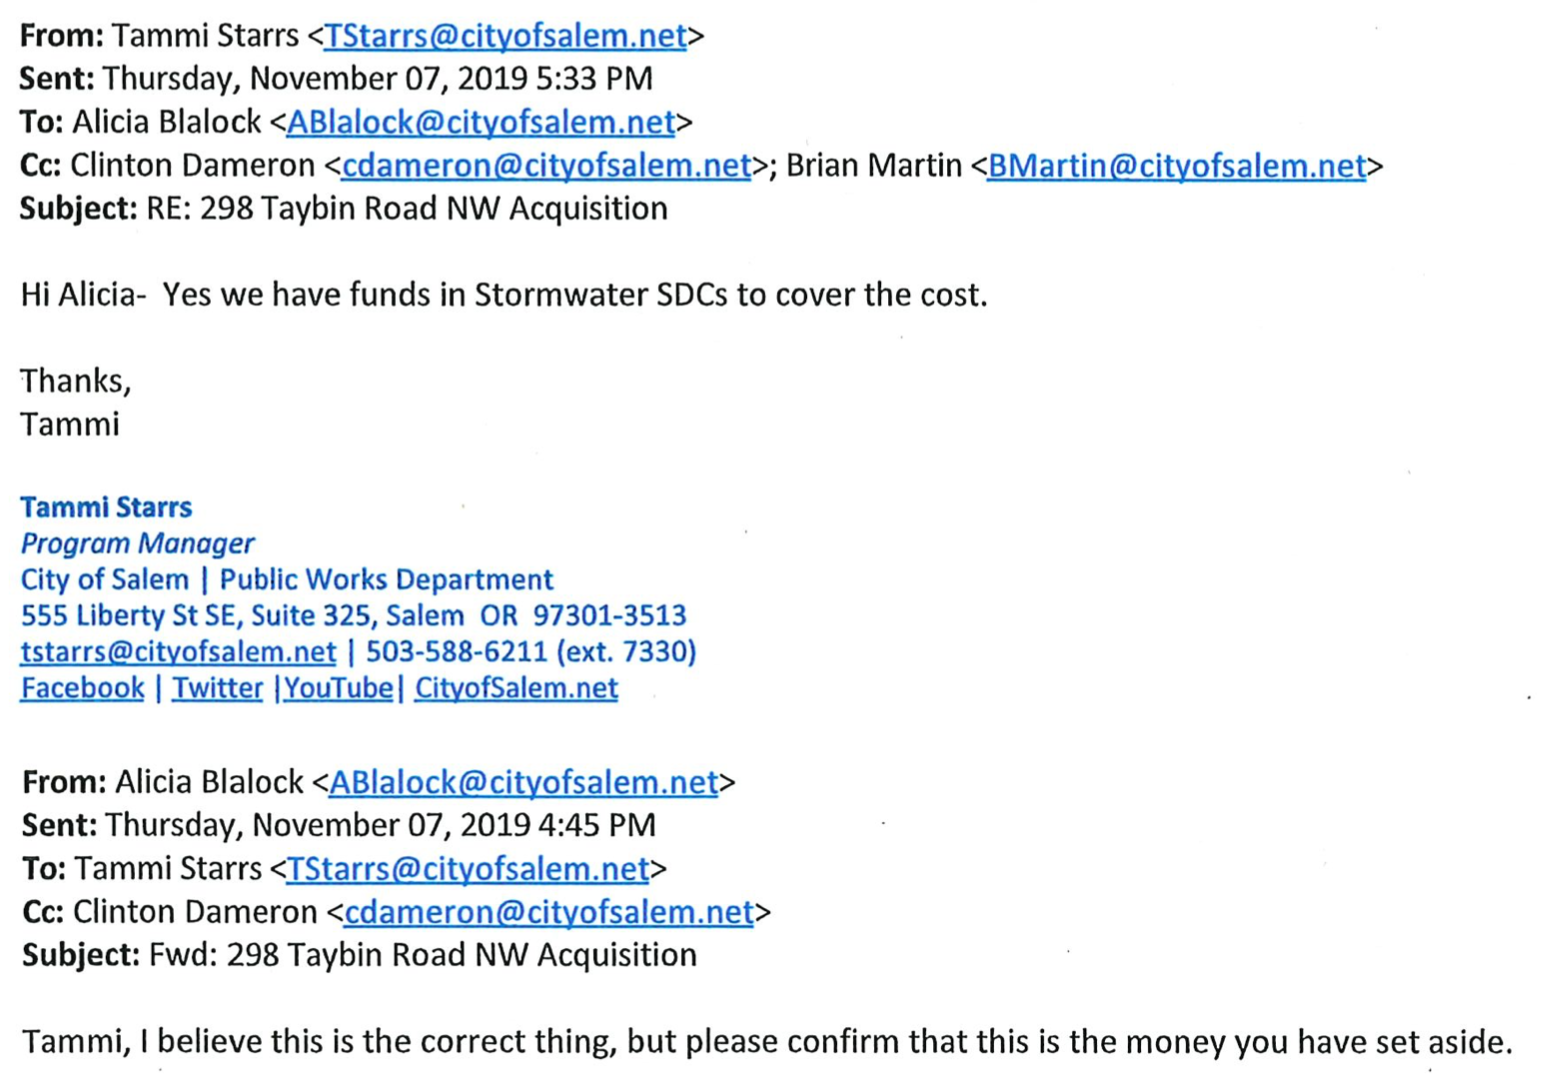Open the YouTube link in signature
The width and height of the screenshot is (1550, 1092).
tap(338, 688)
